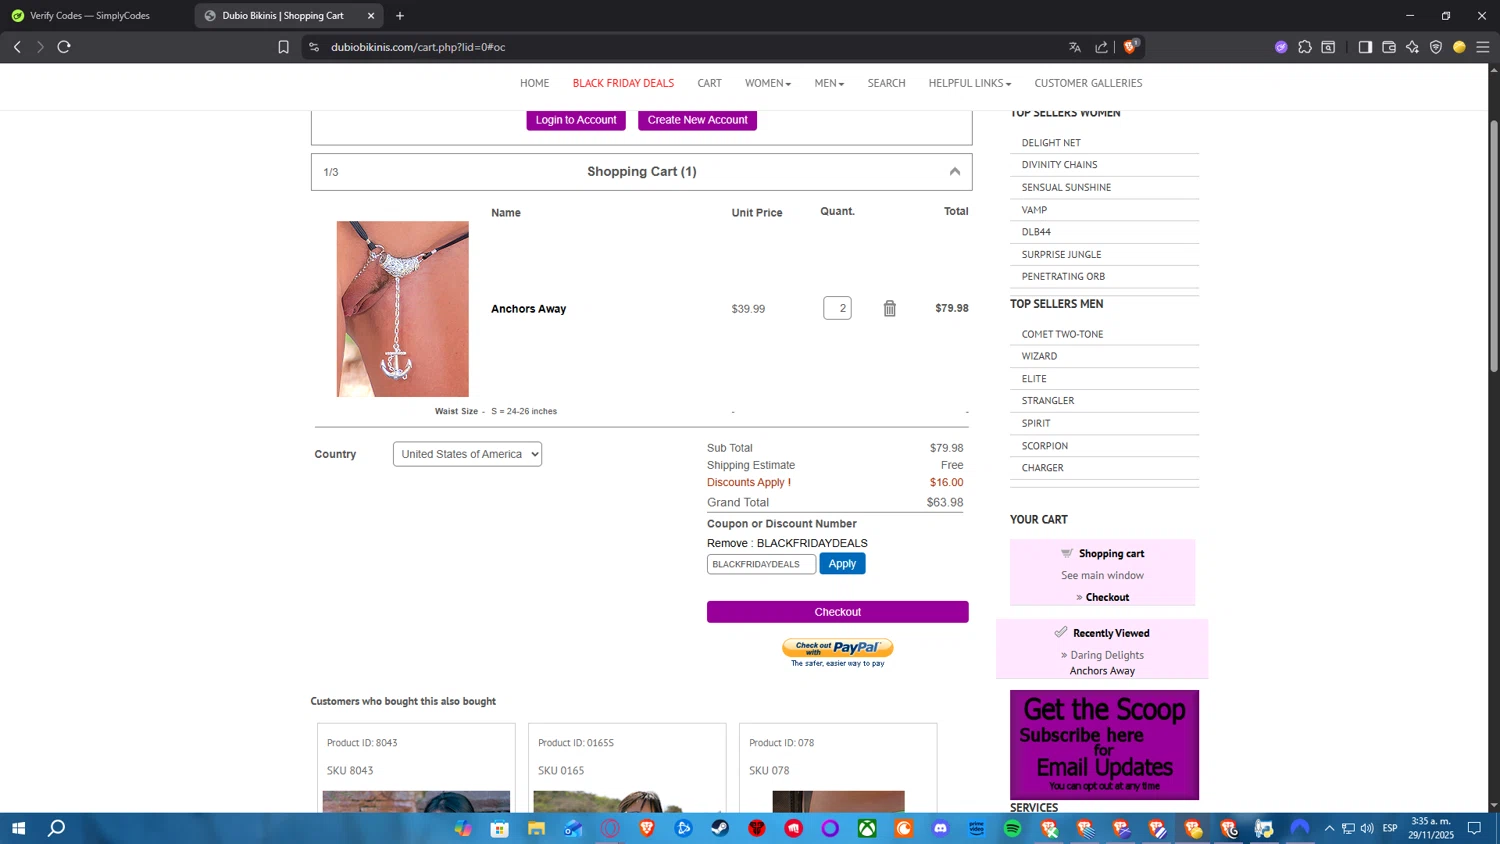Open the SEARCH nav link
Screen dimensions: 1500x844
(x=886, y=83)
